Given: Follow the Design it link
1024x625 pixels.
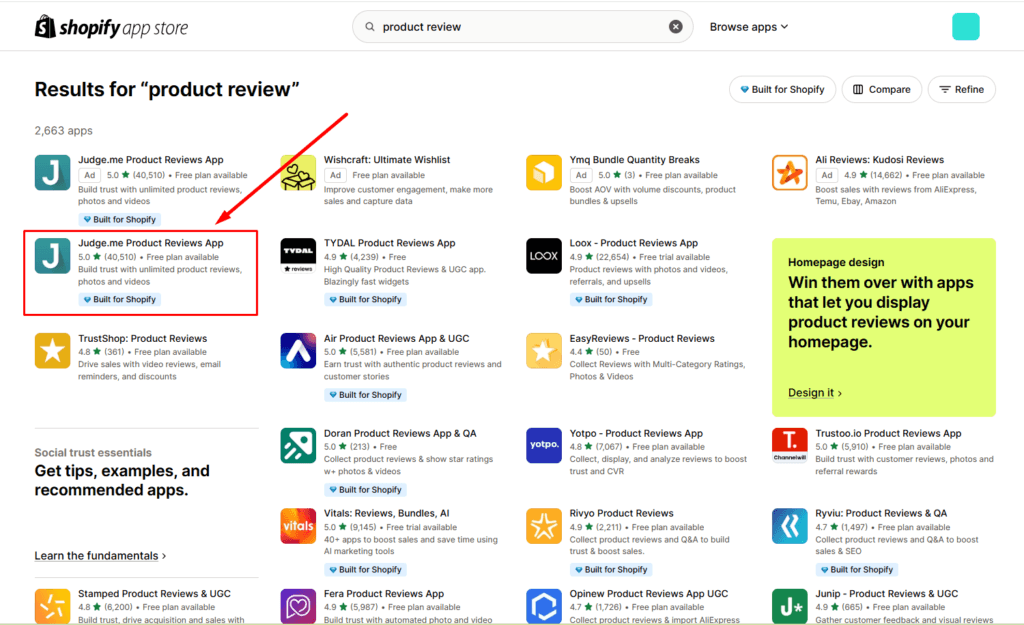Looking at the screenshot, I should point(815,393).
